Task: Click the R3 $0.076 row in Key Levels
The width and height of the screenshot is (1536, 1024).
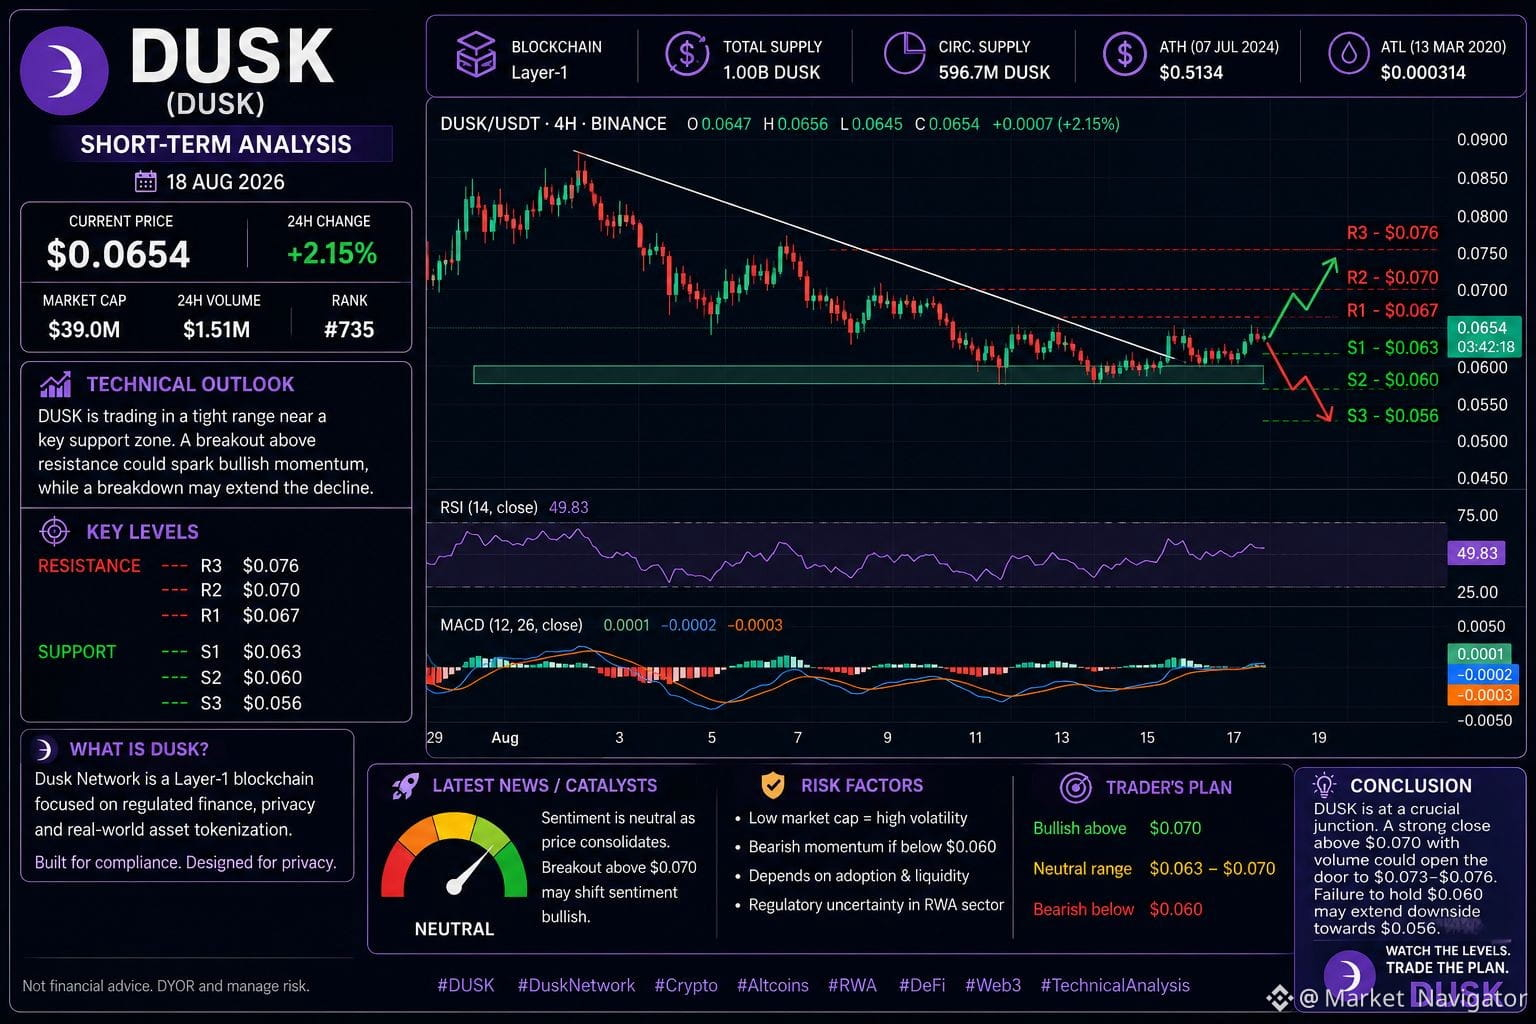Action: 230,565
